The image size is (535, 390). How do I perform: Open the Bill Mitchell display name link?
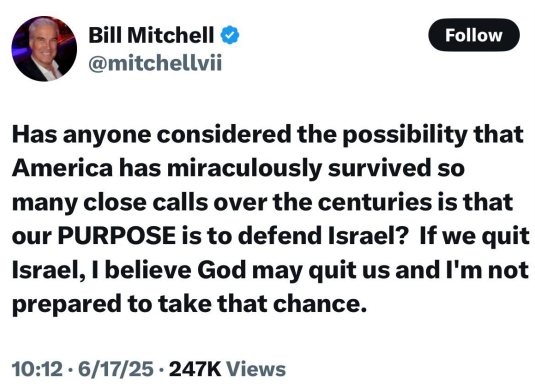pyautogui.click(x=151, y=35)
